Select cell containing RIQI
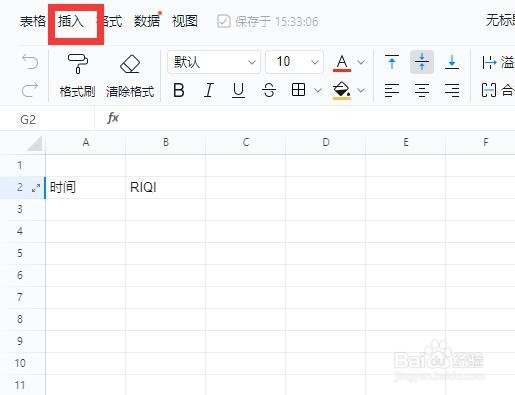The width and height of the screenshot is (515, 395). click(166, 187)
